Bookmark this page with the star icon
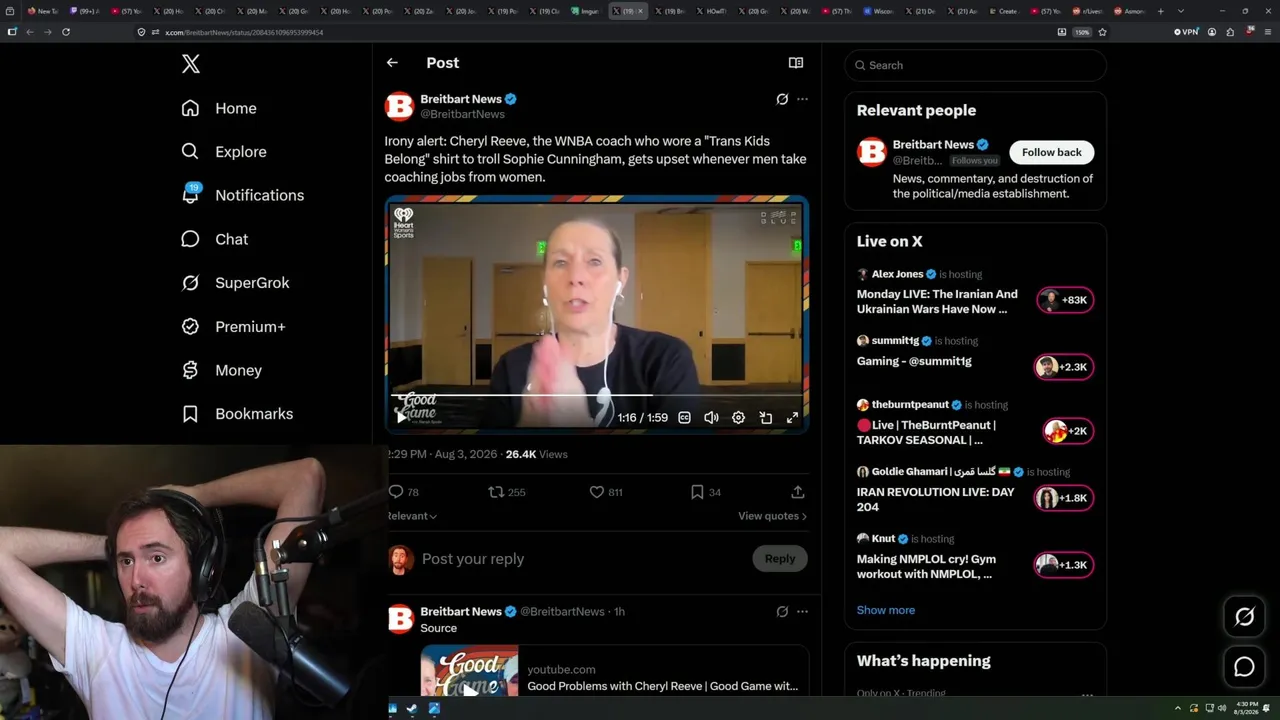The image size is (1280, 720). [x=1102, y=32]
